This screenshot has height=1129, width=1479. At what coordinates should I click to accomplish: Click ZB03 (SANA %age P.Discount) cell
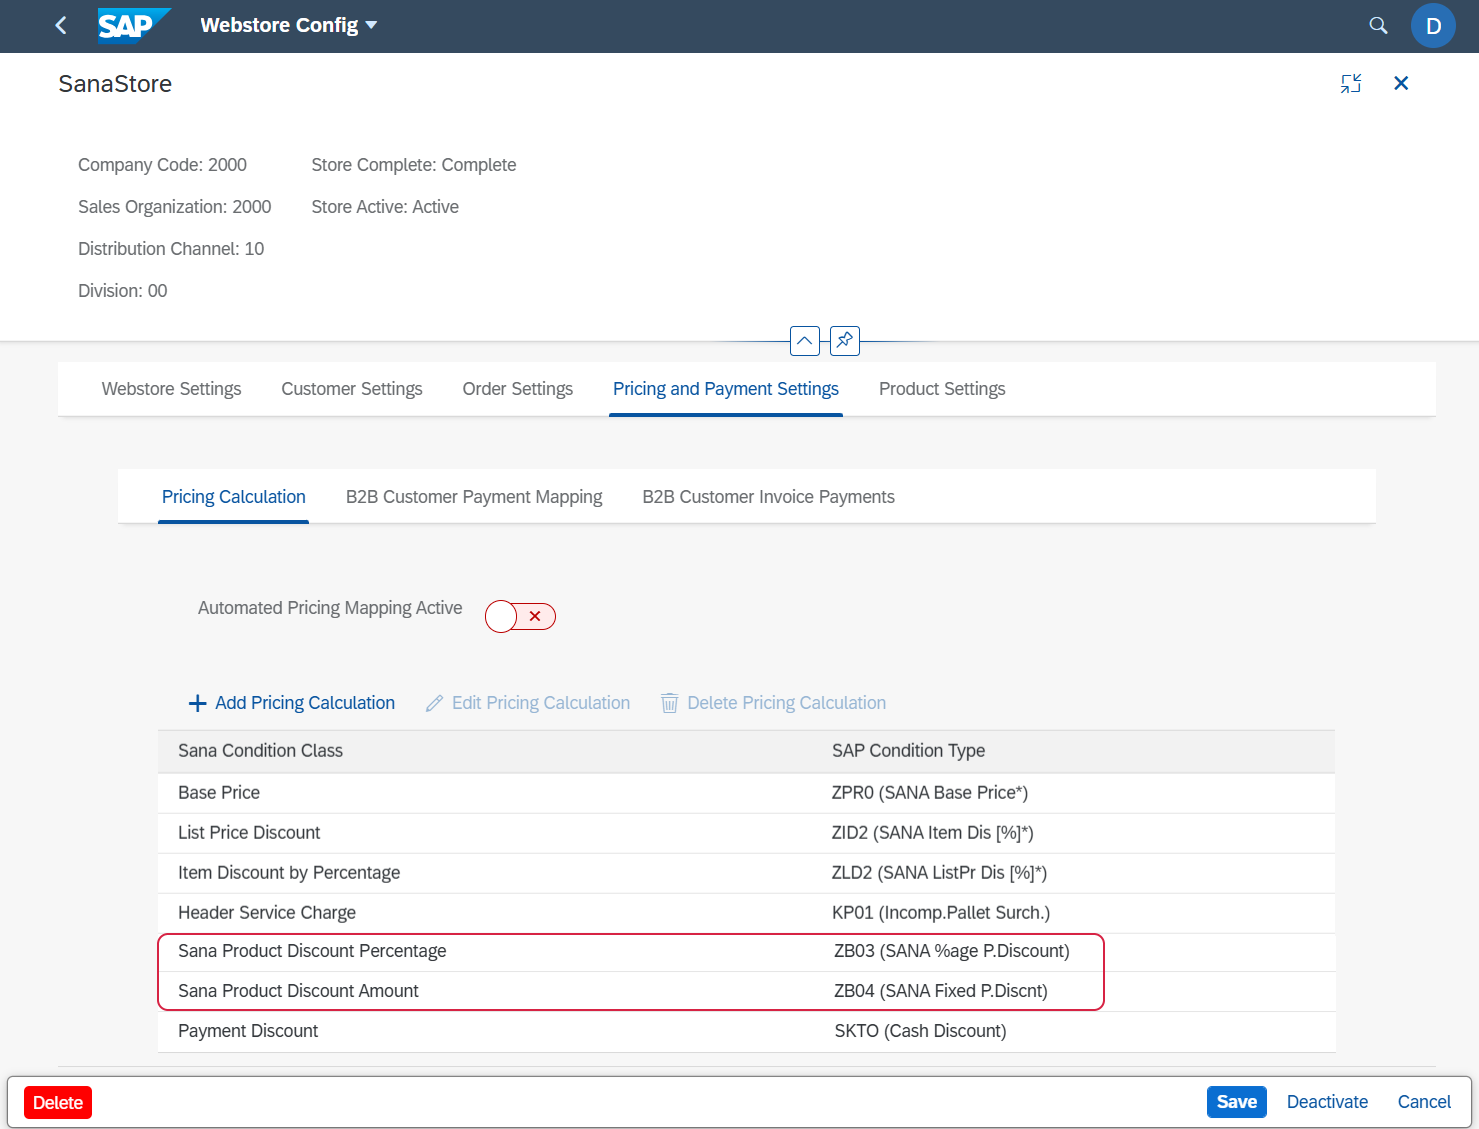(952, 951)
